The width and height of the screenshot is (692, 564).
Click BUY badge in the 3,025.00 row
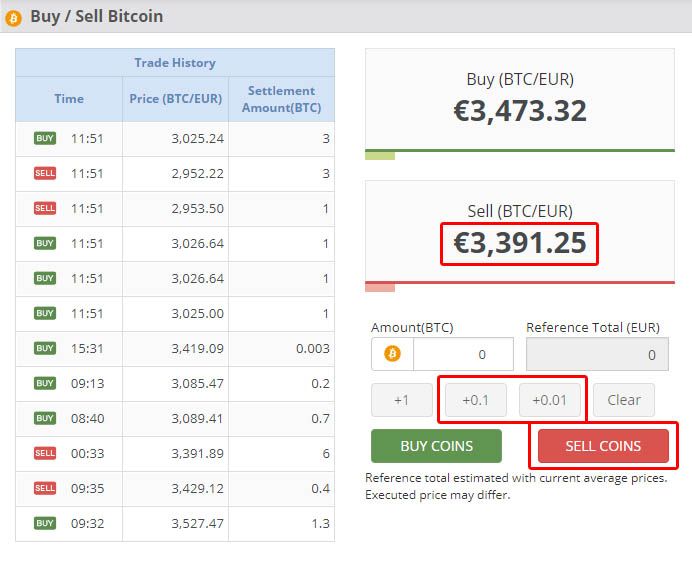coord(45,313)
